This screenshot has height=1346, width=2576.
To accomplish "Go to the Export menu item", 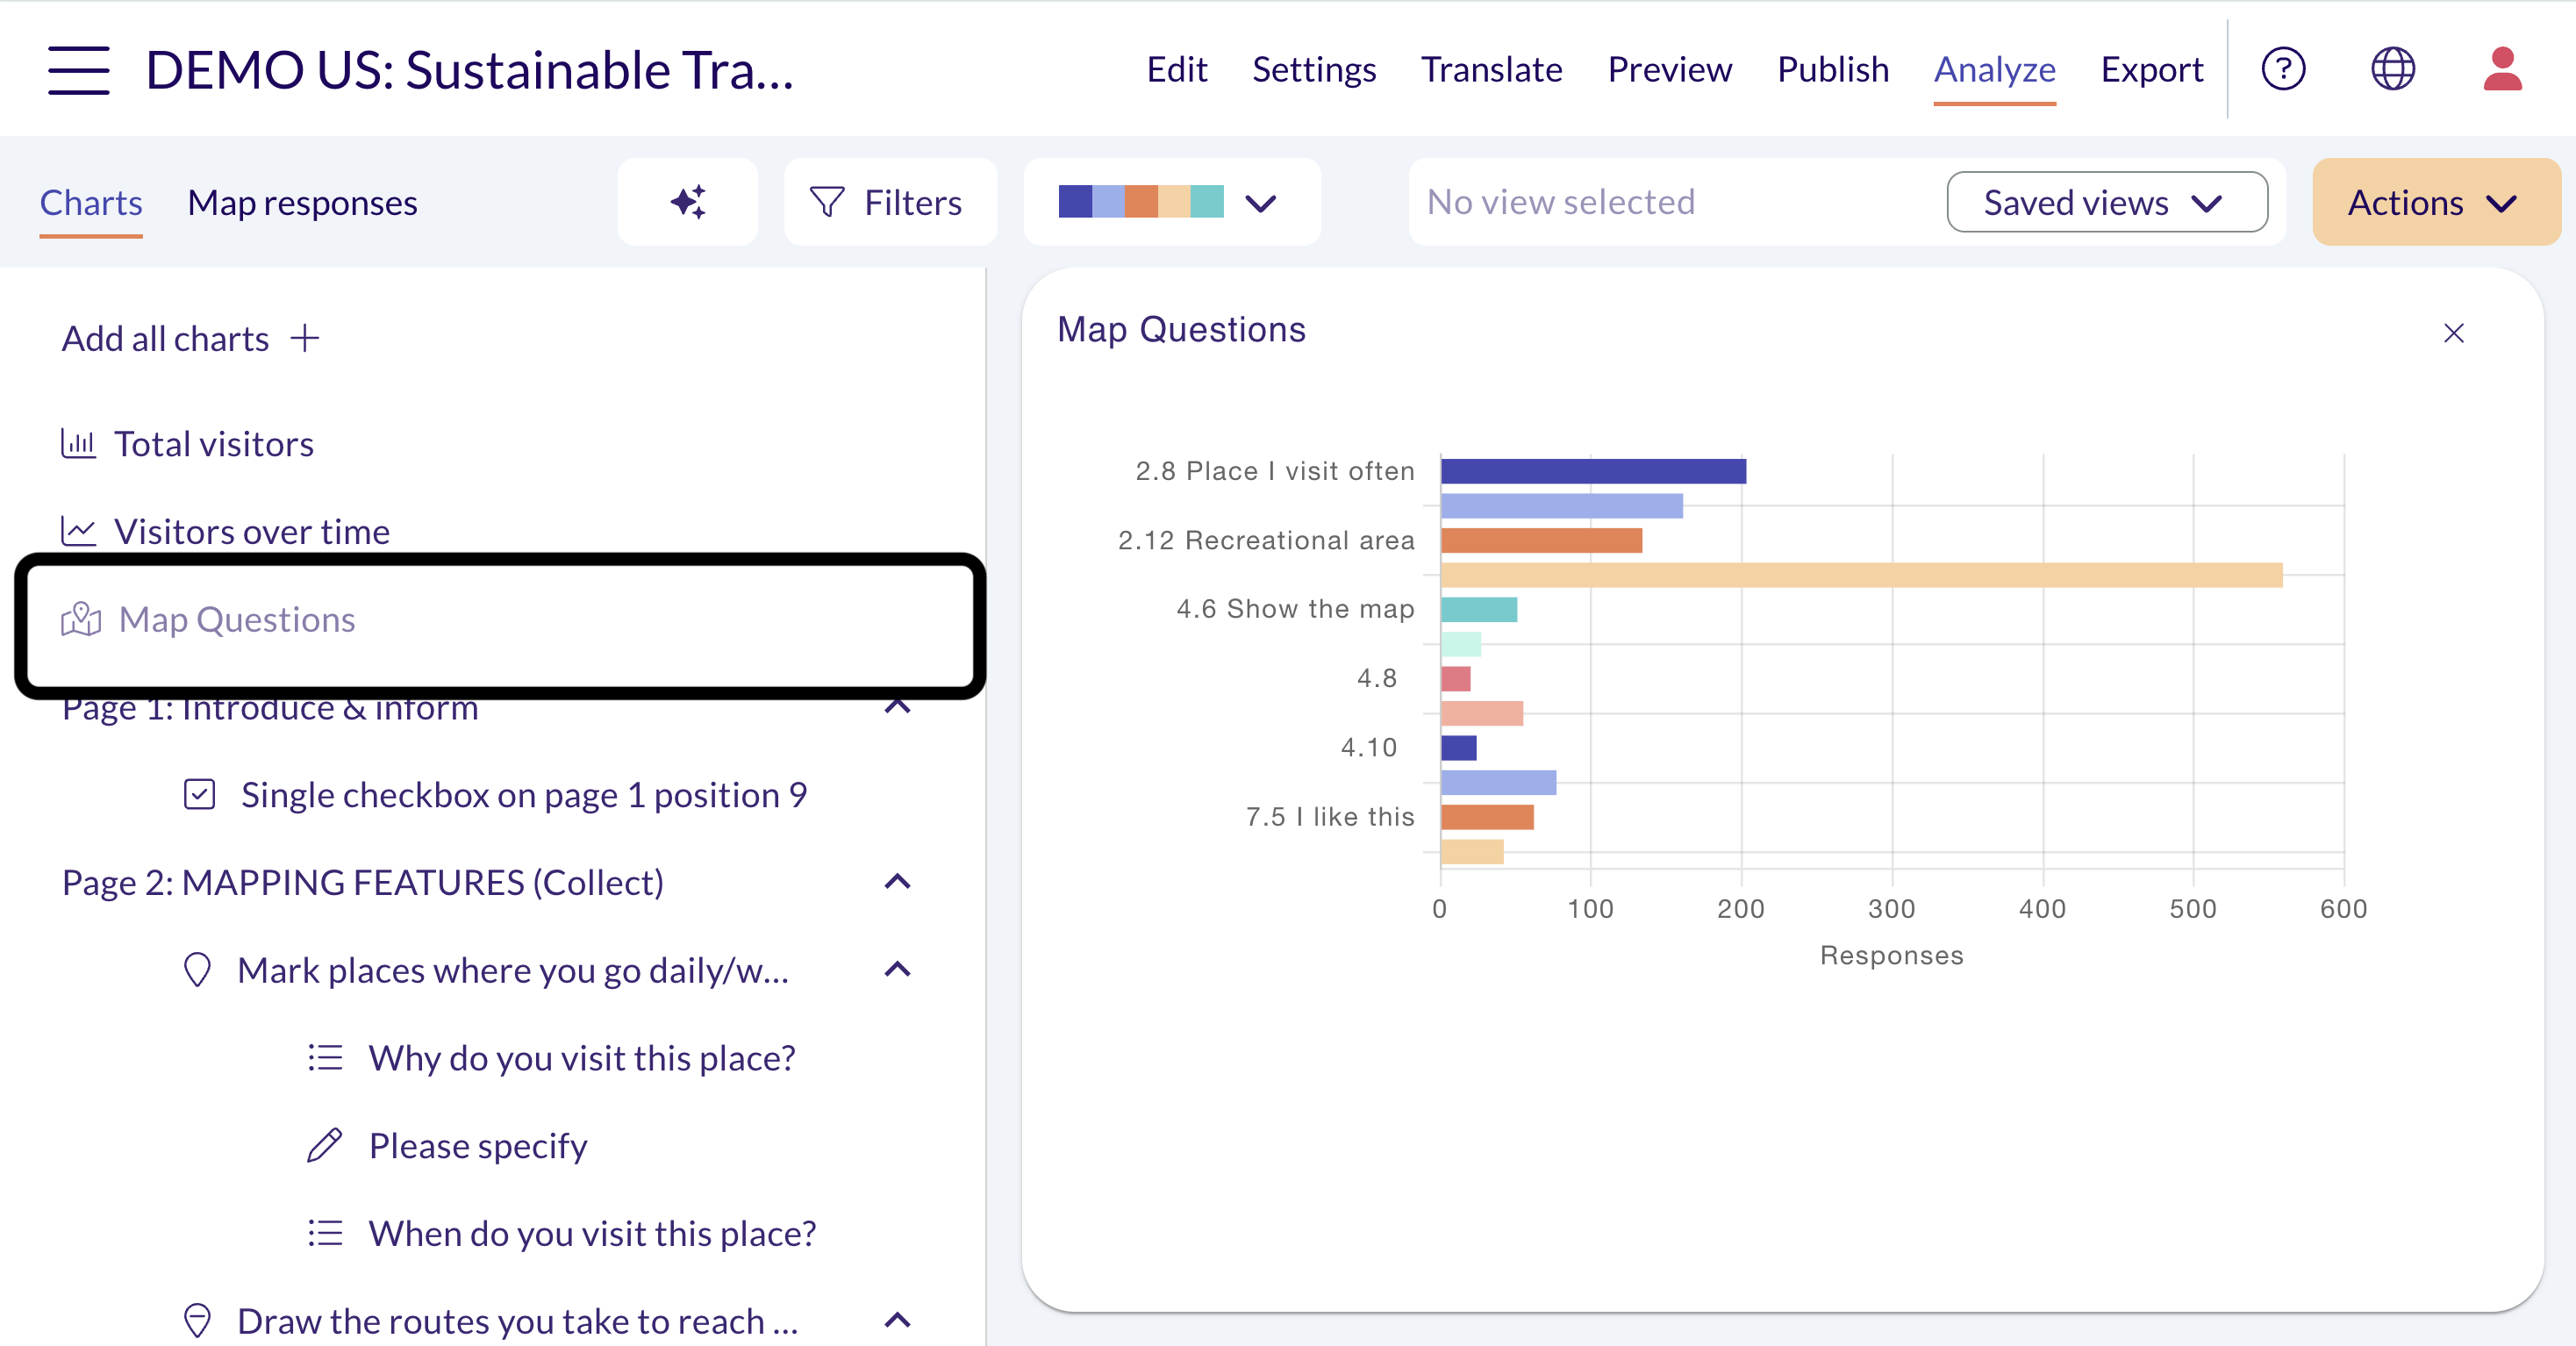I will [x=2151, y=69].
